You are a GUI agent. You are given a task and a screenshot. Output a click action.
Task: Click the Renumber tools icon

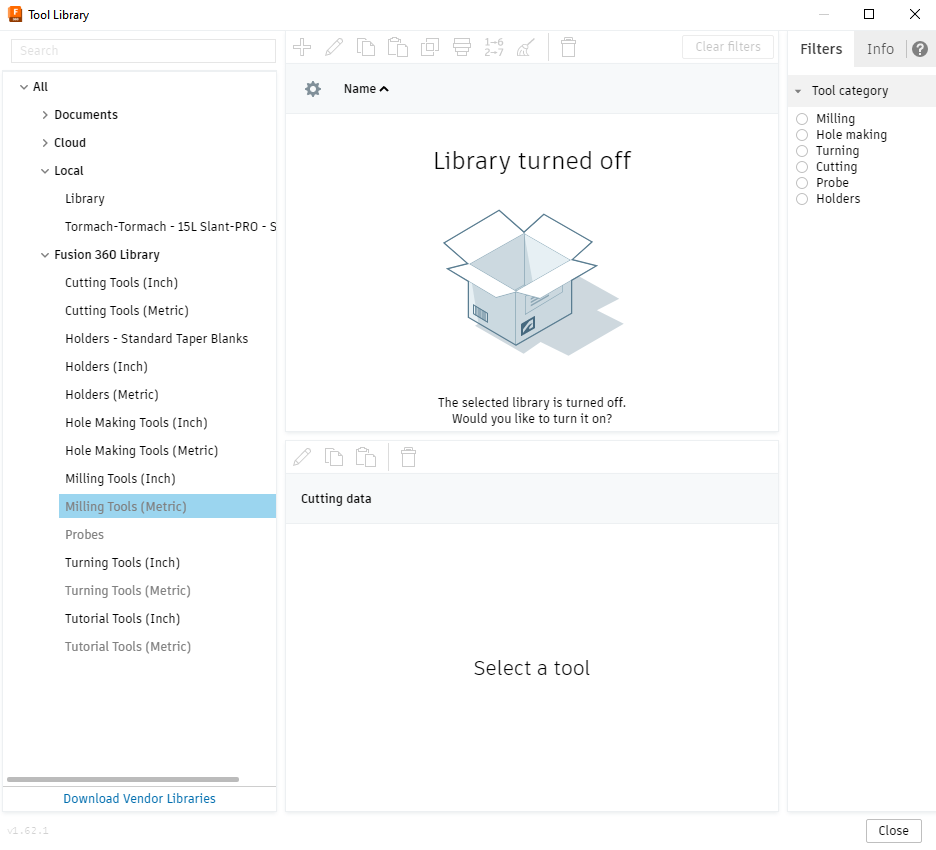point(494,47)
